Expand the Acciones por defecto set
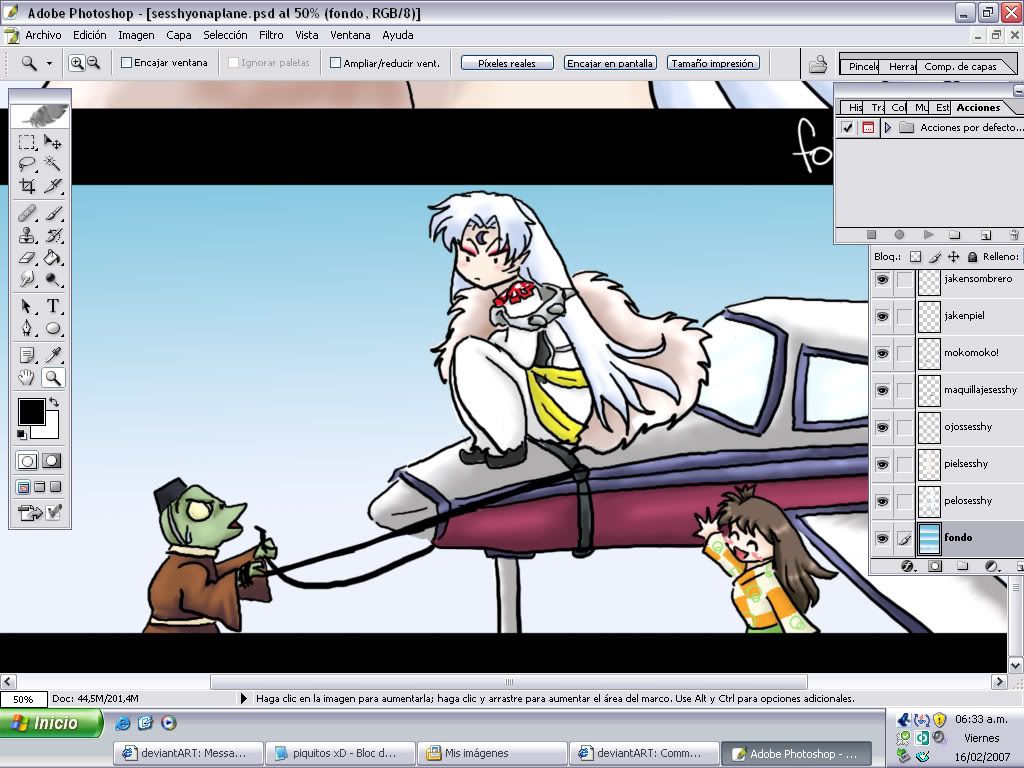 888,127
